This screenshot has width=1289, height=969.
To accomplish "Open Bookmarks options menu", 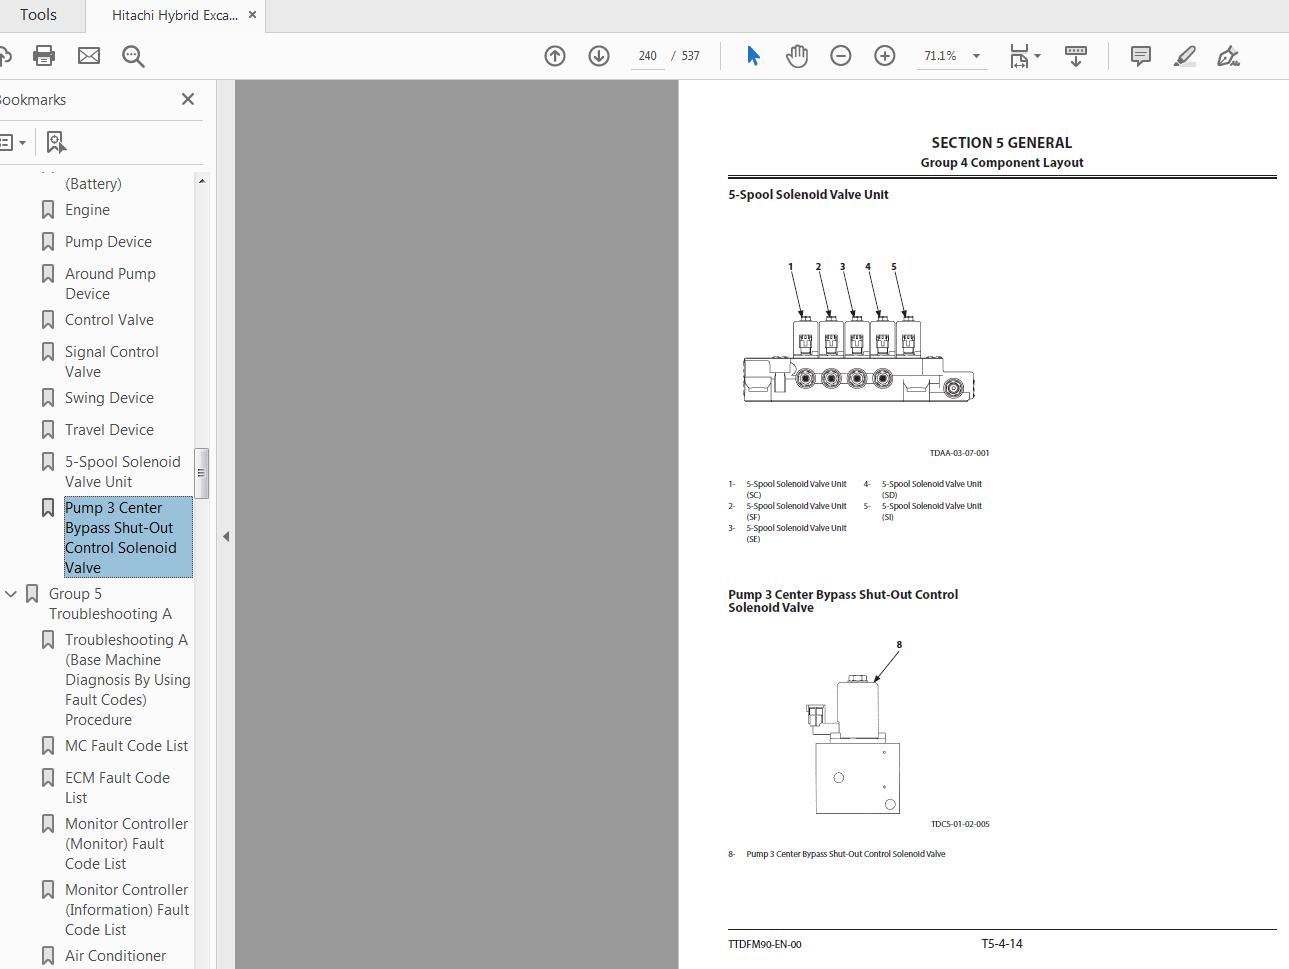I will [13, 142].
